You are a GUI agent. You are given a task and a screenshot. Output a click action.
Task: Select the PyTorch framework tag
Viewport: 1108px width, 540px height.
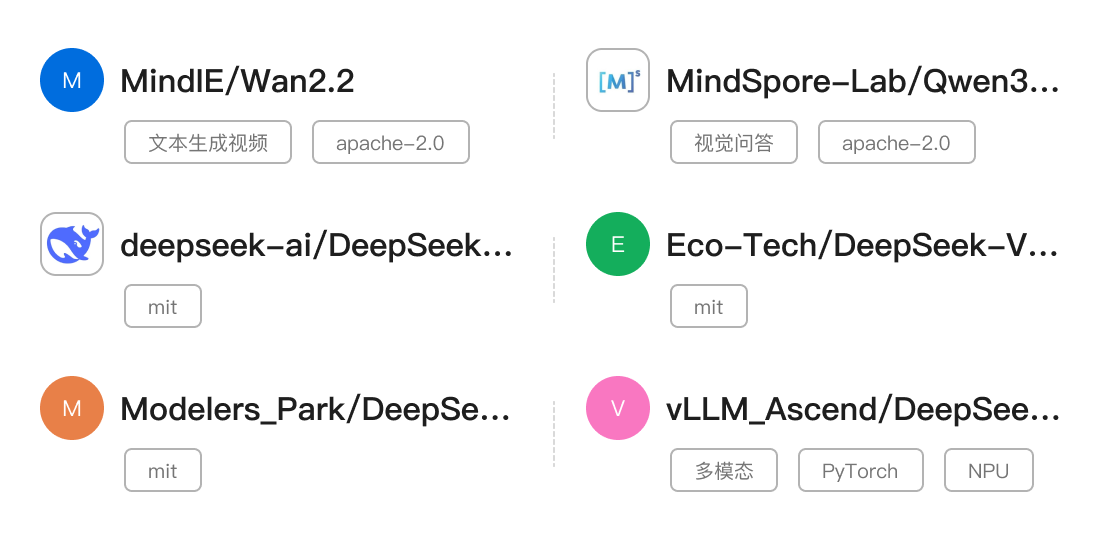coord(860,471)
